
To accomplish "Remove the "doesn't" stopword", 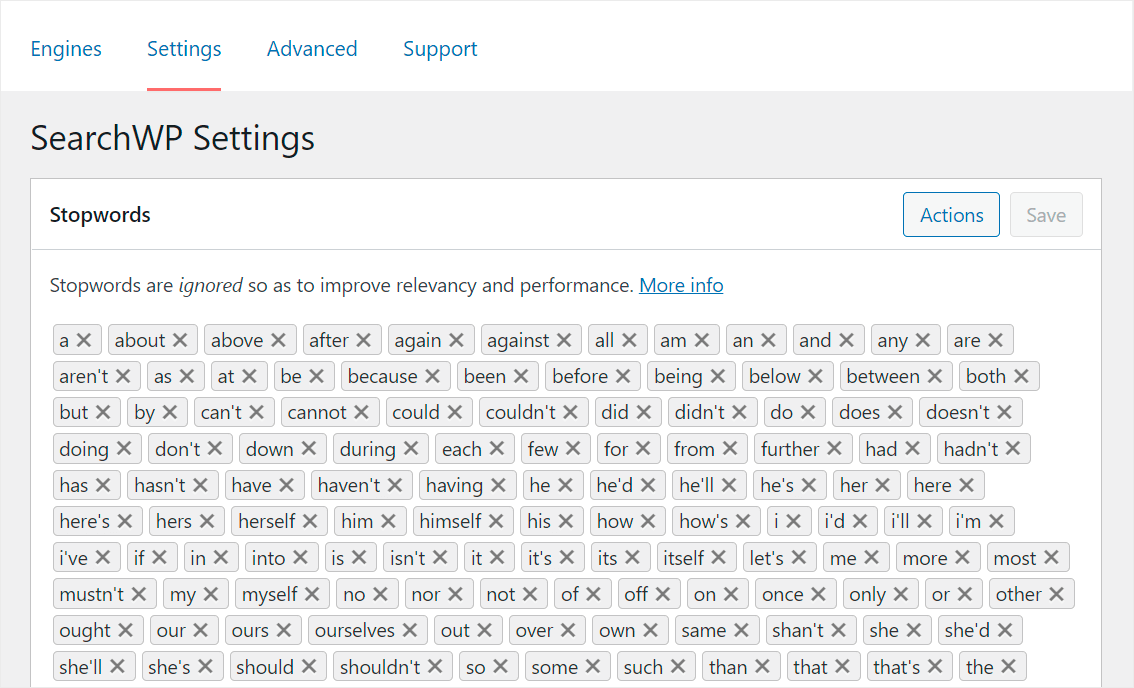I will coord(1004,412).
